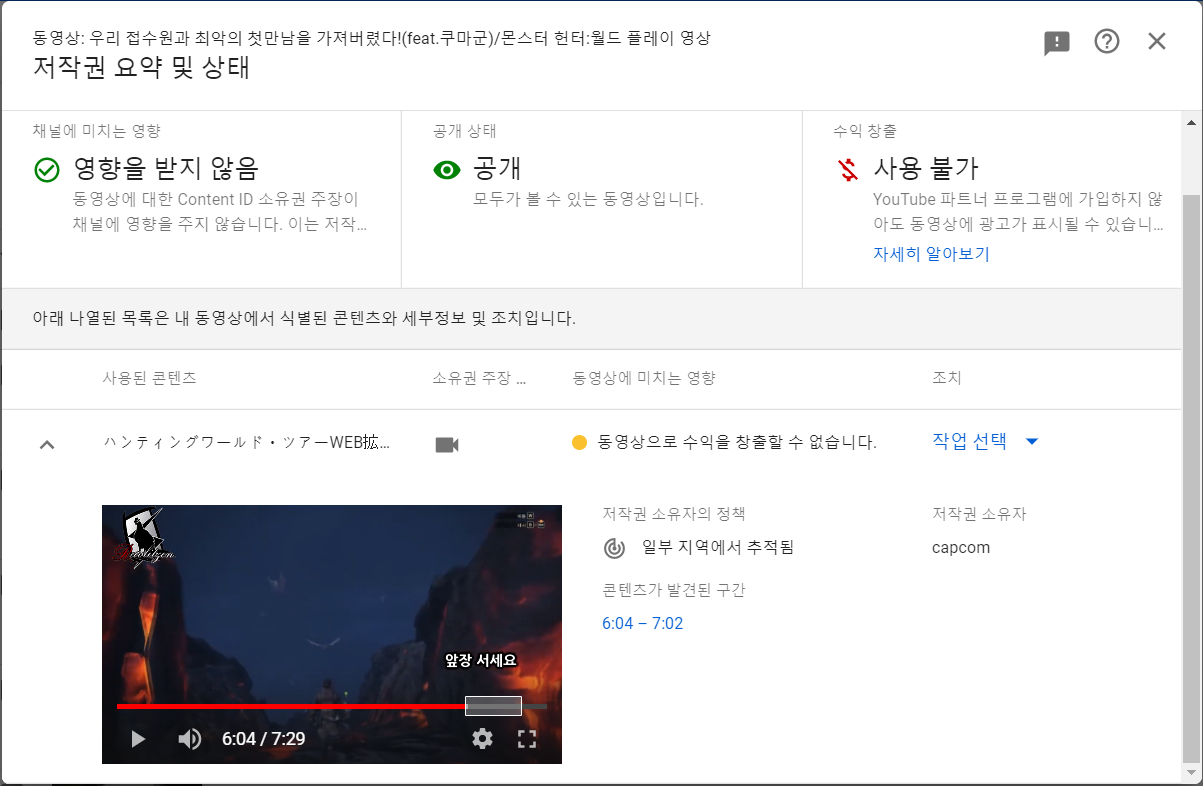Image resolution: width=1203 pixels, height=786 pixels.
Task: Click the tracking policy radar icon
Action: pos(614,548)
